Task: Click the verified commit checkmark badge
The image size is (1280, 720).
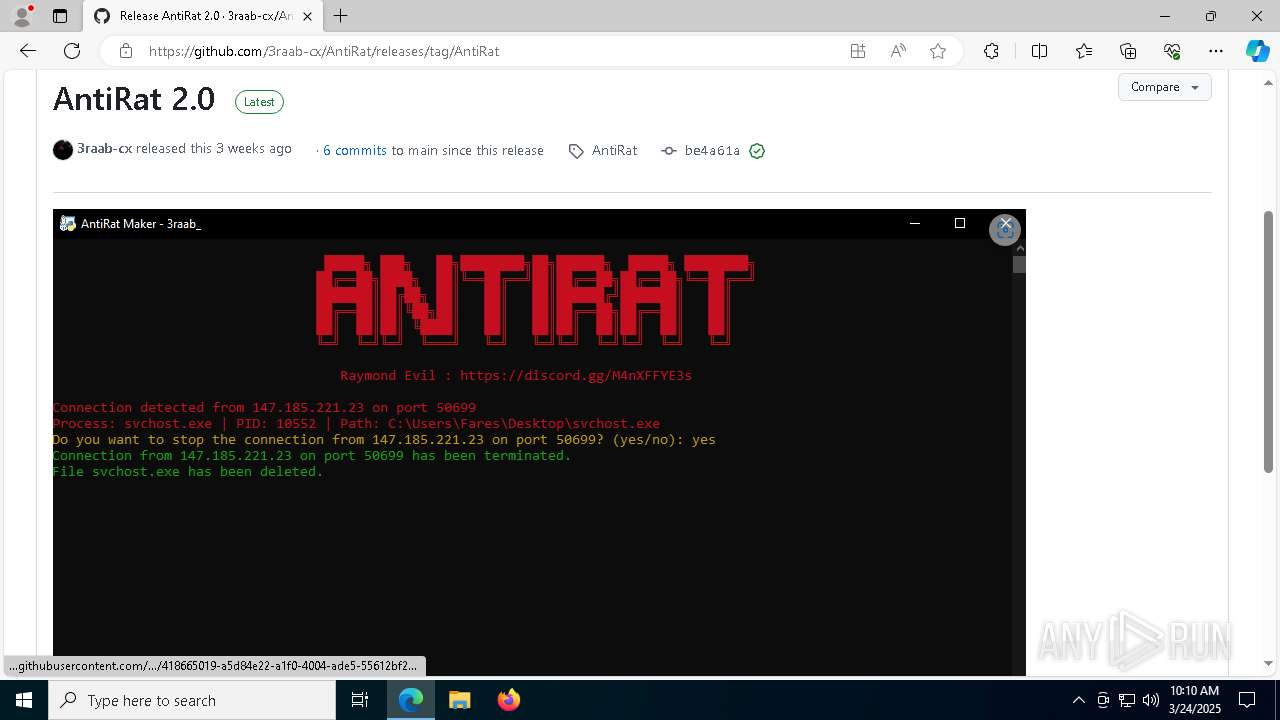Action: tap(757, 151)
